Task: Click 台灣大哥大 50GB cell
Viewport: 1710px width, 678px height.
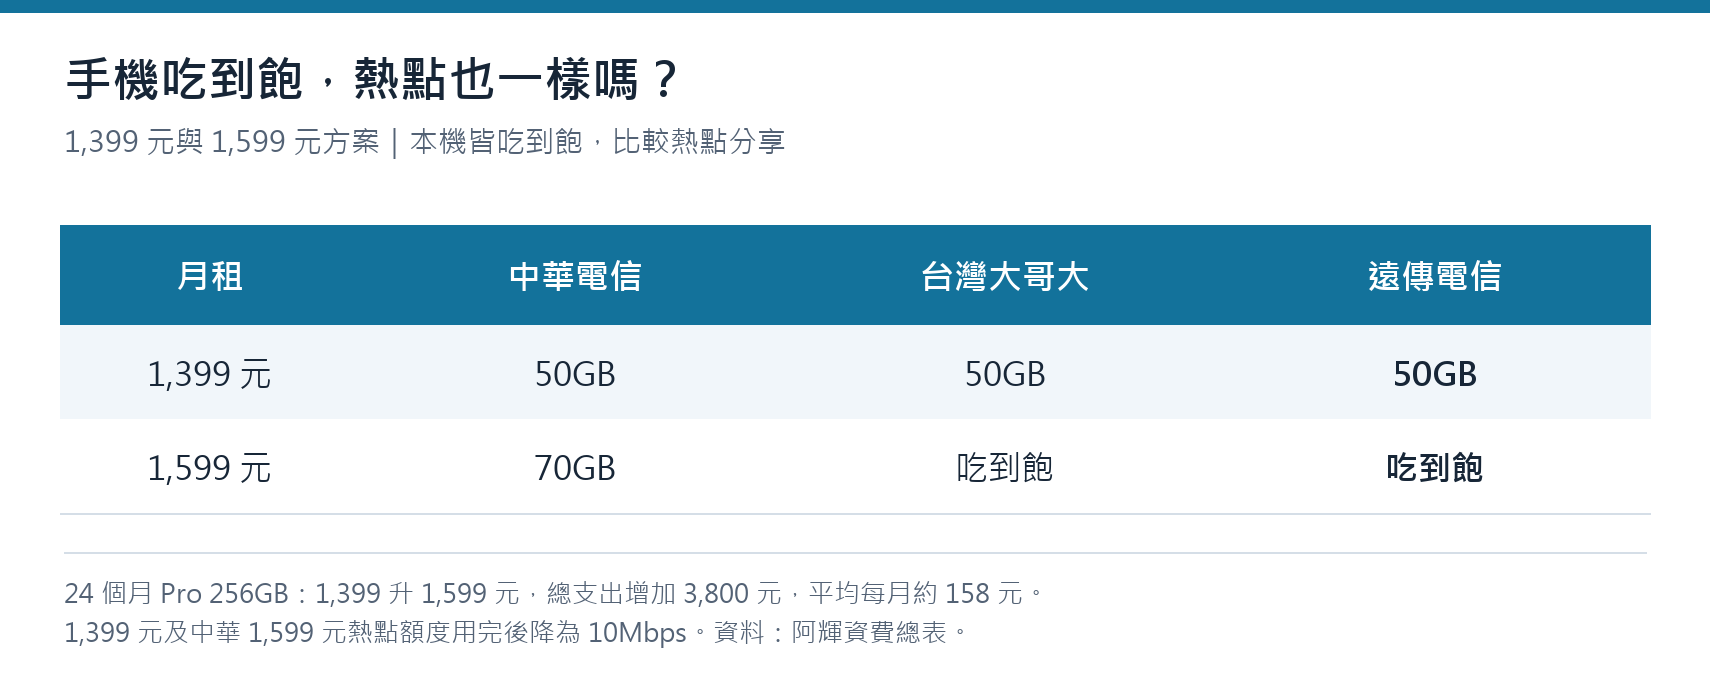Action: [1005, 374]
